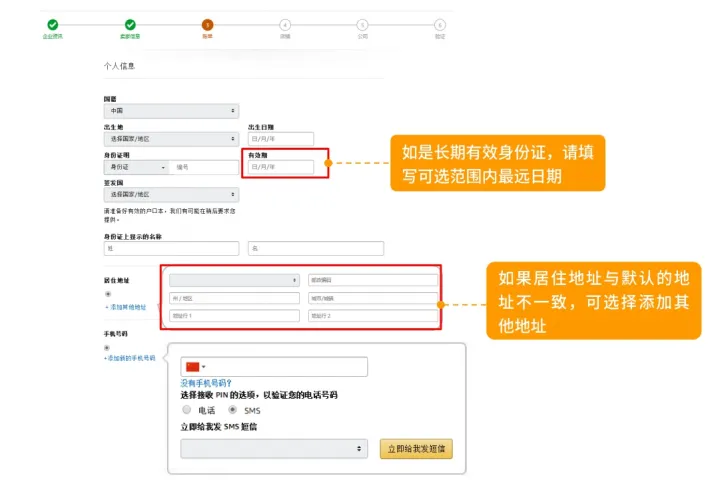Open the SMS language dropdown beside send button
This screenshot has width=720, height=482.
click(x=274, y=448)
